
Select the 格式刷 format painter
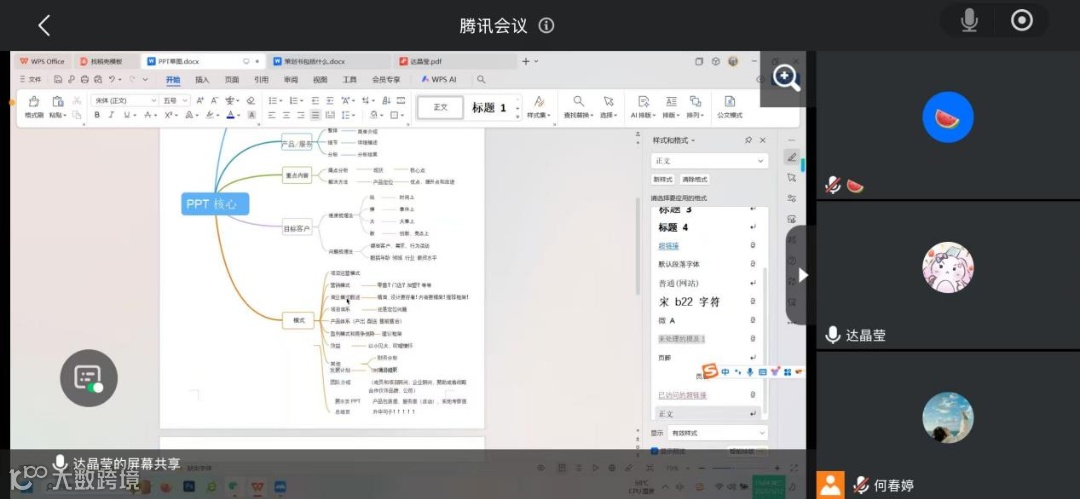[x=34, y=107]
